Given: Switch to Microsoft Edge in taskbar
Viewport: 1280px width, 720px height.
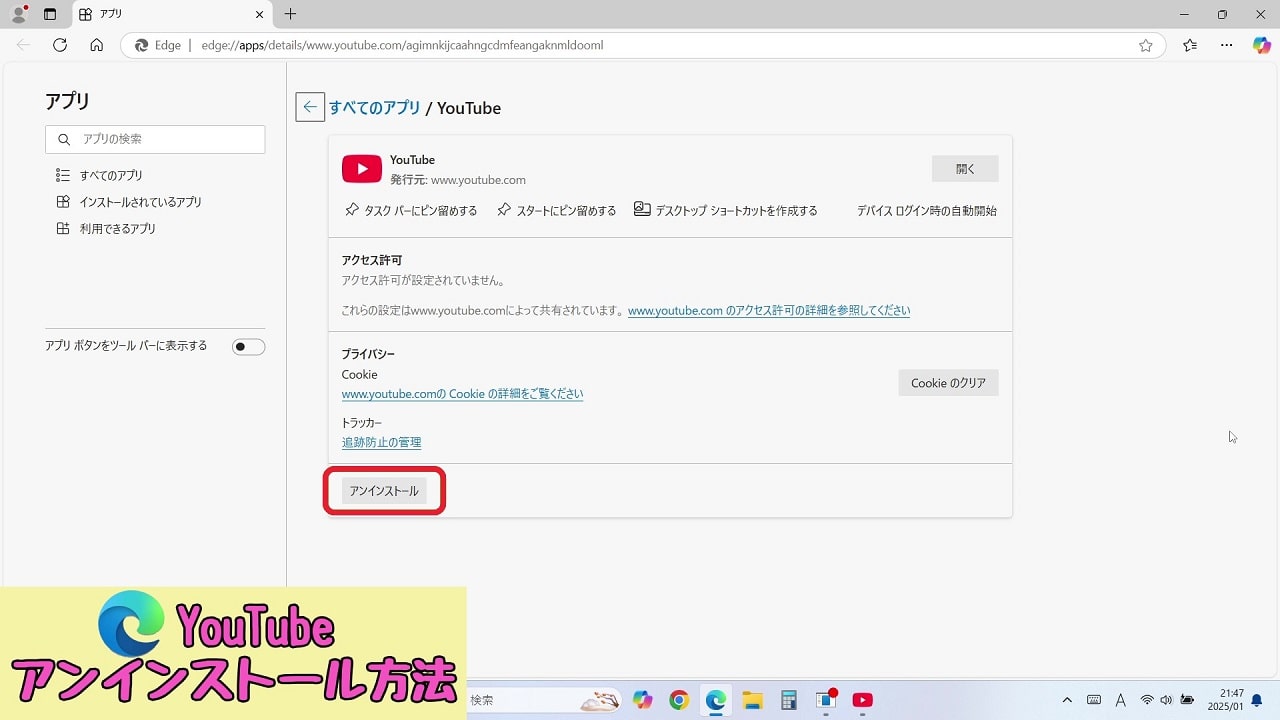Looking at the screenshot, I should tap(716, 700).
